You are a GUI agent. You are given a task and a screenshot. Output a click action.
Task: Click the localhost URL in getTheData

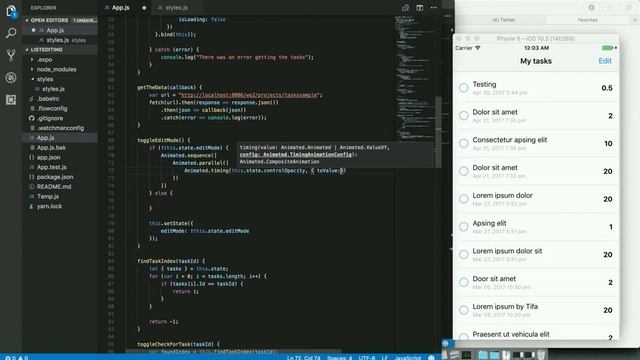coord(248,95)
